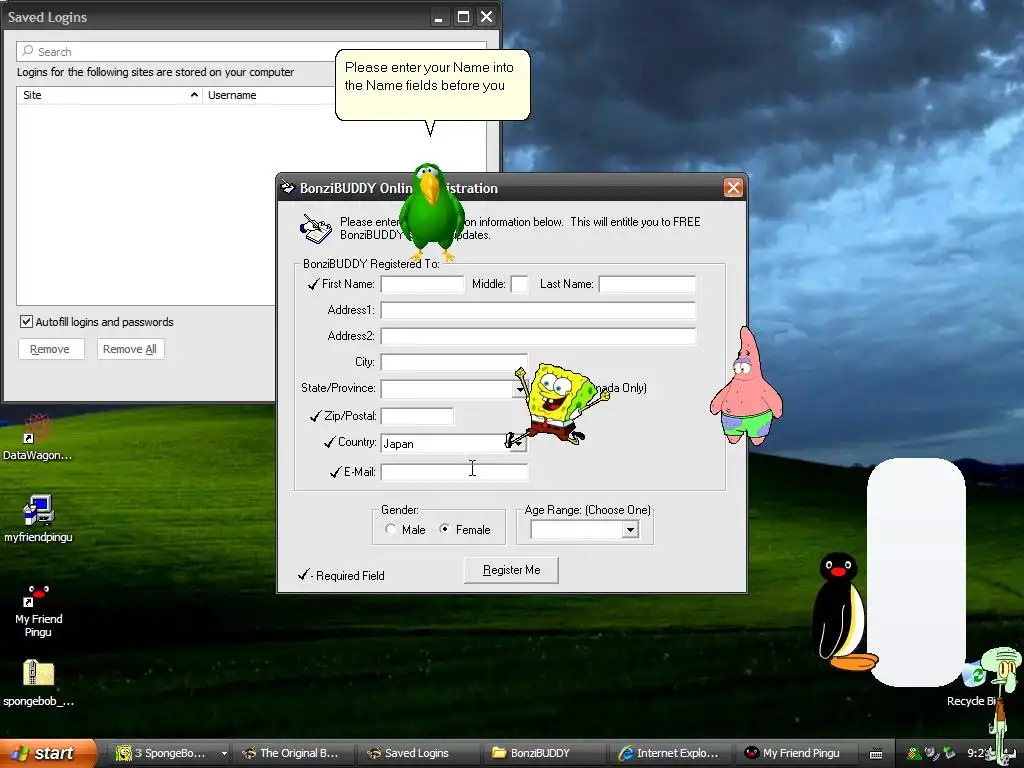Expand the 3 SpongeBo... taskbar group
The image size is (1024, 768).
(x=224, y=753)
